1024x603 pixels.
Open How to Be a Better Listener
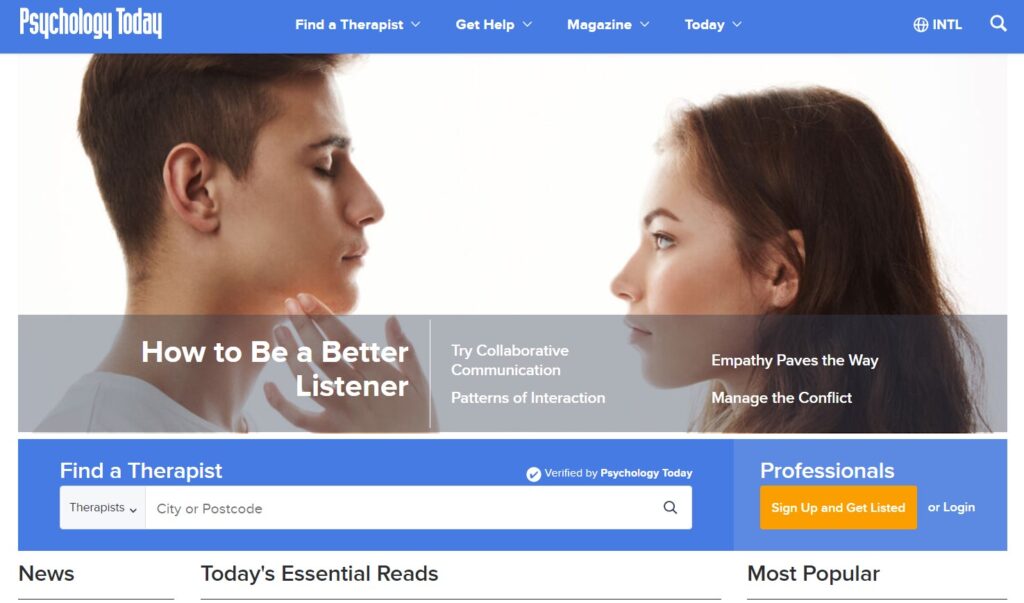[x=275, y=369]
